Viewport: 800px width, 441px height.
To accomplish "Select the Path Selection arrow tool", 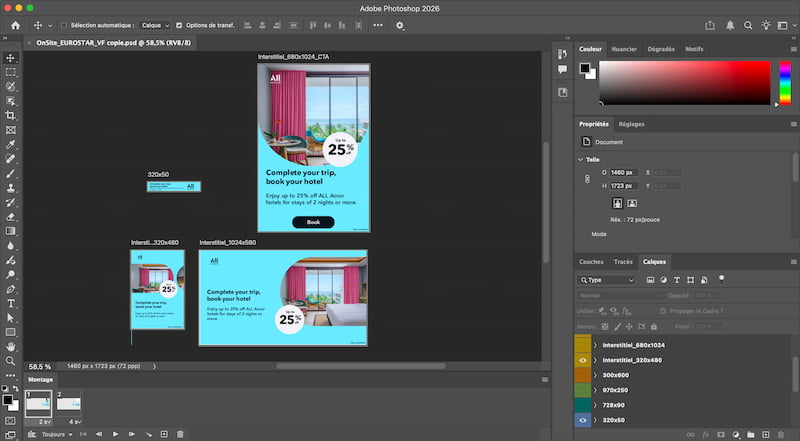I will pyautogui.click(x=10, y=317).
